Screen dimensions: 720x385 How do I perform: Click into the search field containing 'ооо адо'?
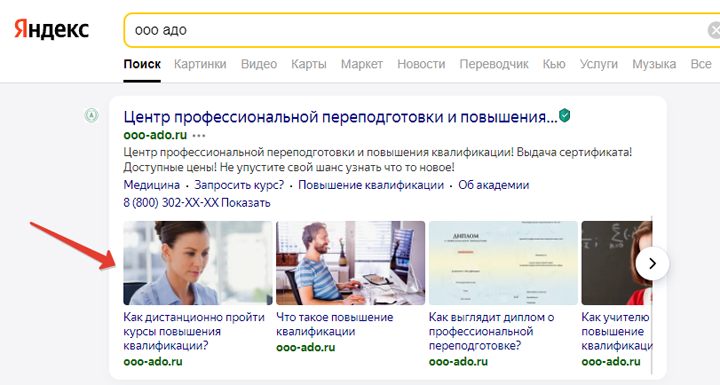[413, 30]
